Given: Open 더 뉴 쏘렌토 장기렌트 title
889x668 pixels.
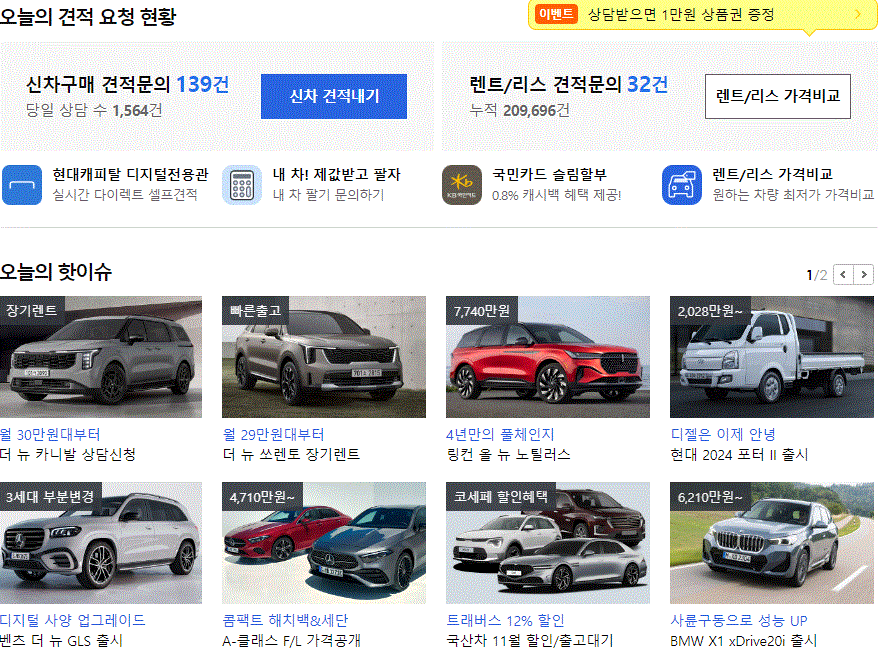Looking at the screenshot, I should point(291,455).
